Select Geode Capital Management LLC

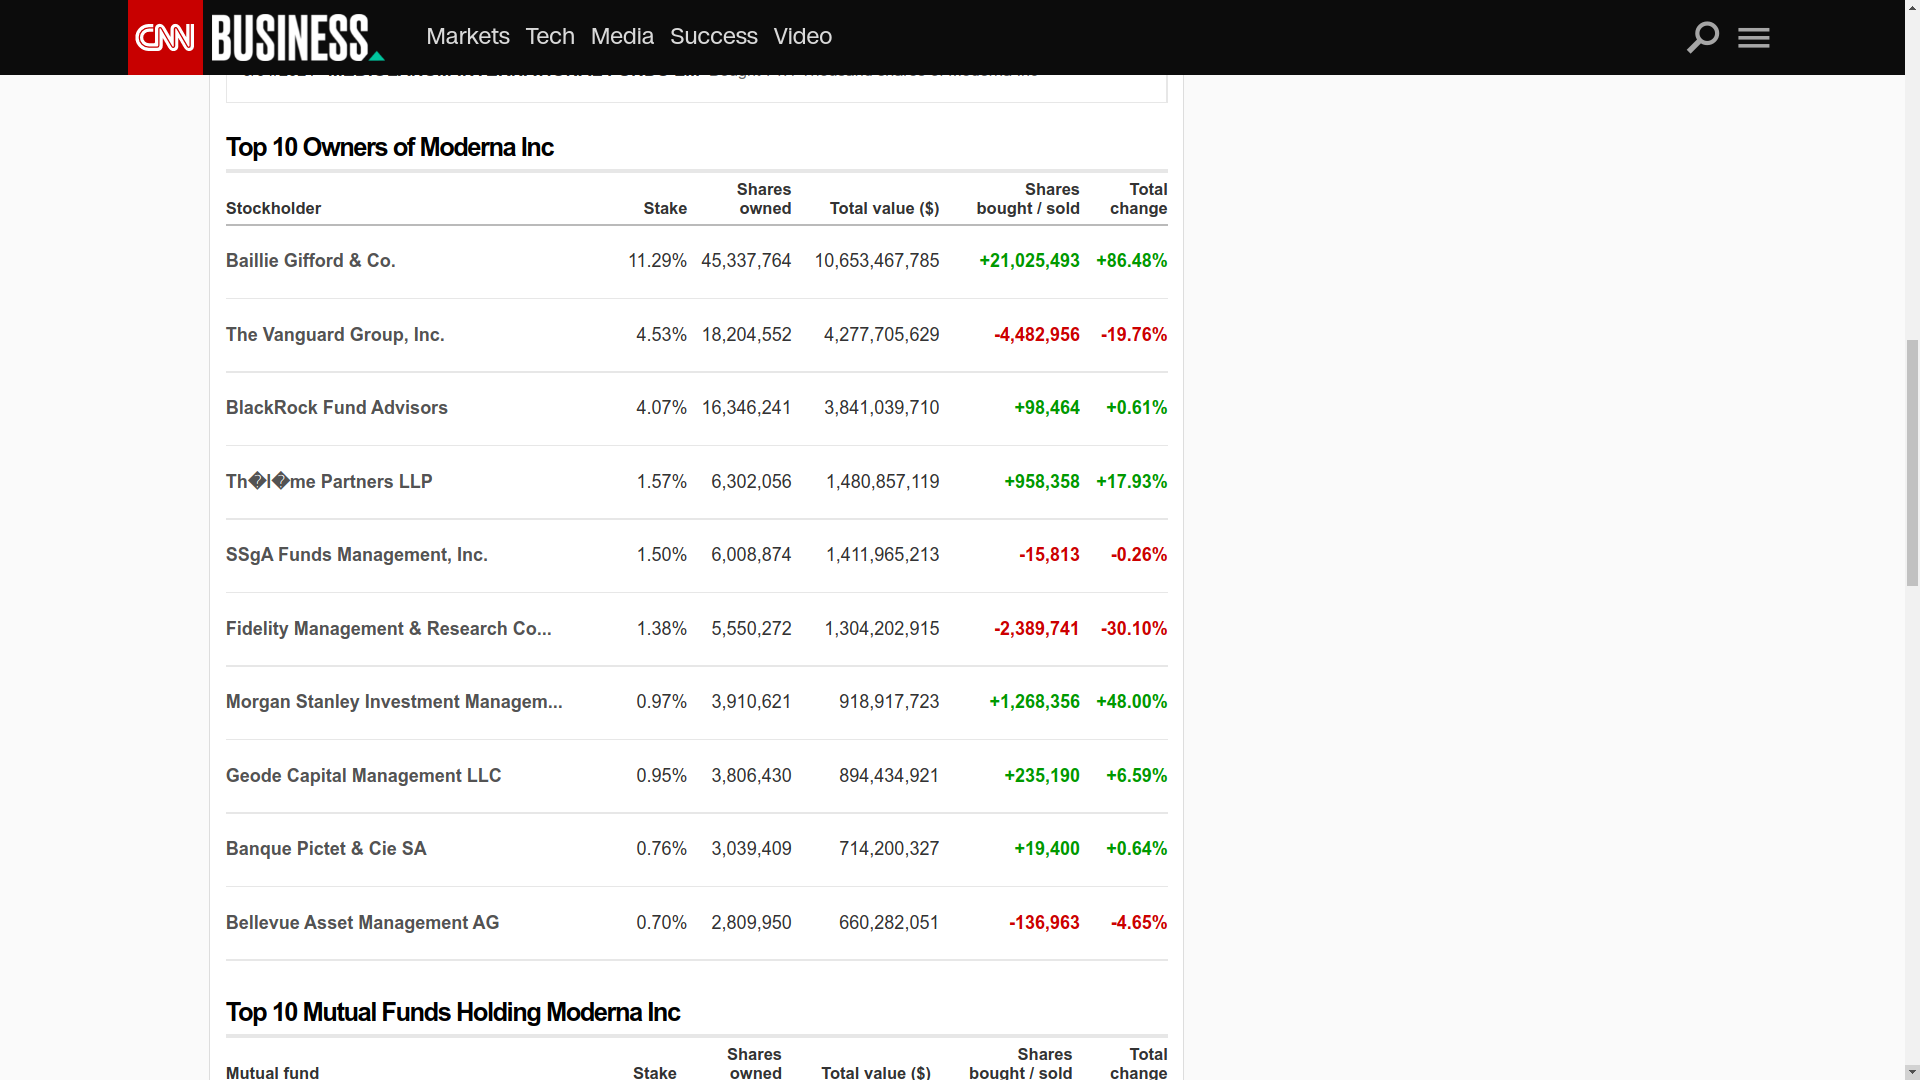tap(363, 776)
